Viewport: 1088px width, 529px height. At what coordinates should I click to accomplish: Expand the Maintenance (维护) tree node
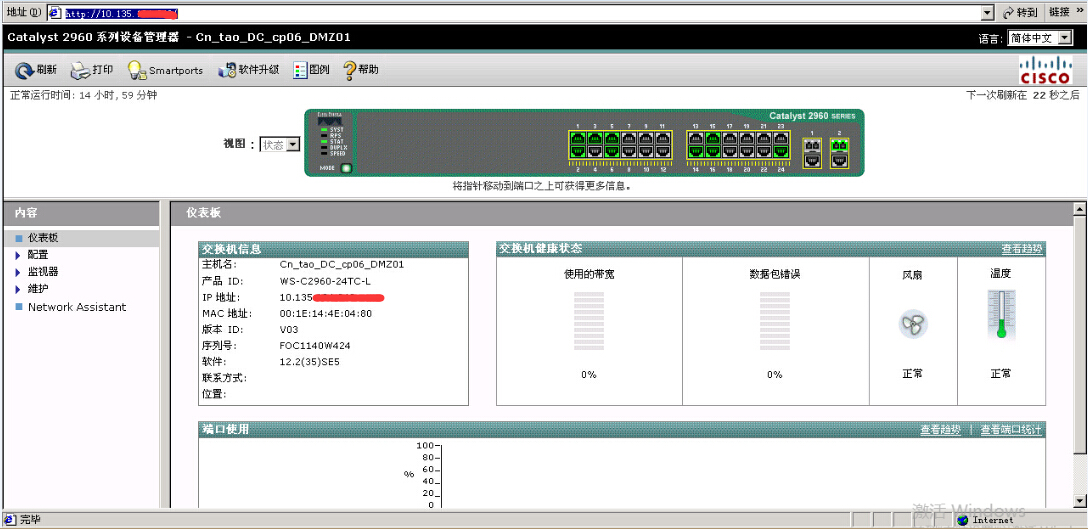coord(17,288)
